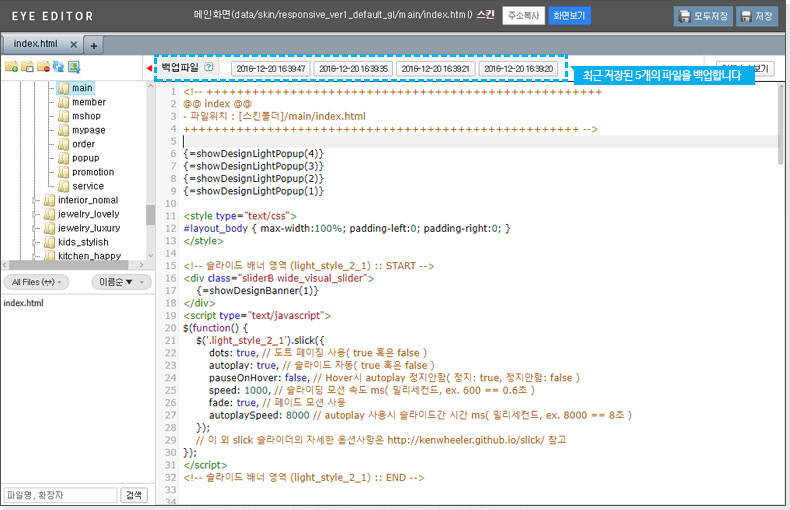The image size is (790, 510).
Task: Click the file tree scroll-down arrow
Action: pyautogui.click(x=150, y=256)
